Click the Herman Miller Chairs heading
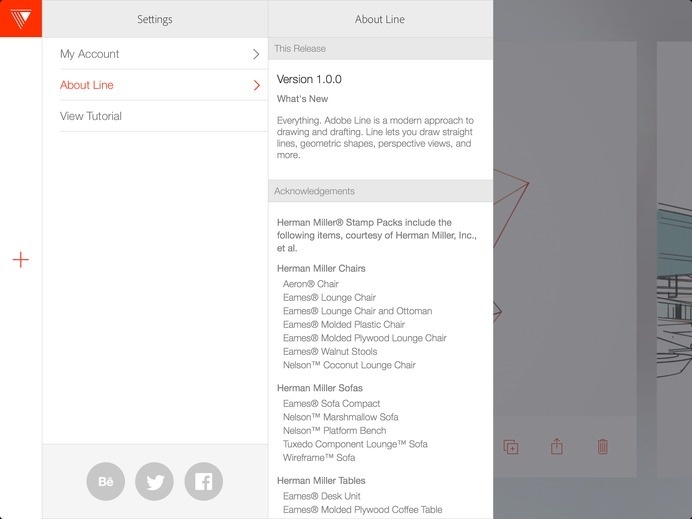This screenshot has width=692, height=519. 321,268
